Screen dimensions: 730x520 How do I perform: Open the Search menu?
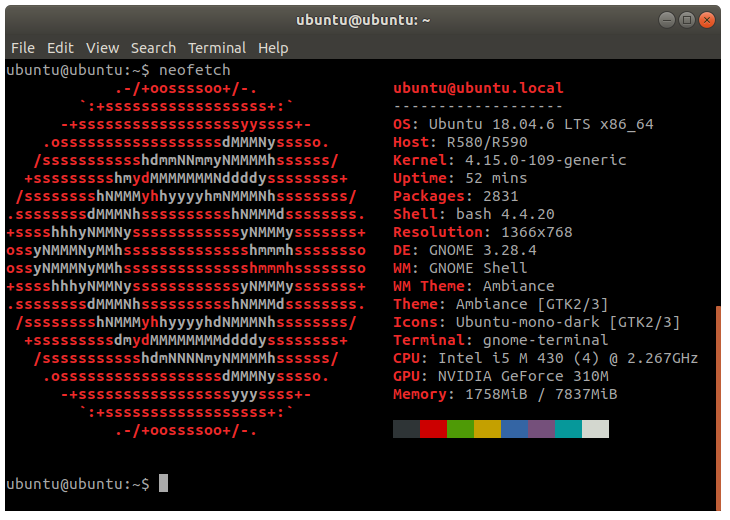pyautogui.click(x=153, y=48)
